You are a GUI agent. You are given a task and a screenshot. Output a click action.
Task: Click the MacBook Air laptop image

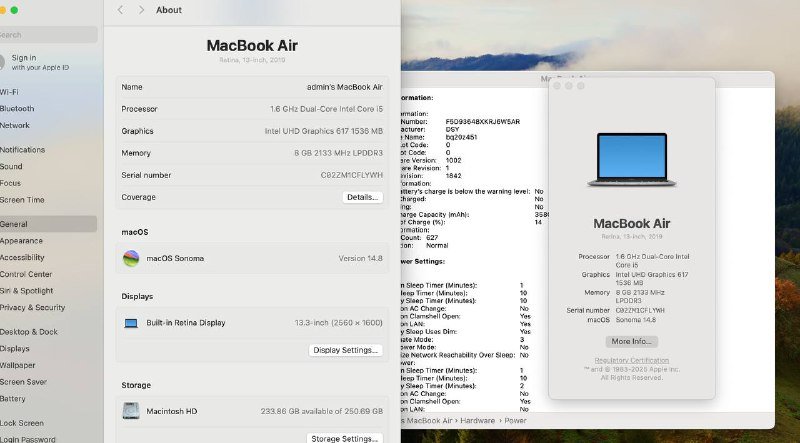coord(632,160)
